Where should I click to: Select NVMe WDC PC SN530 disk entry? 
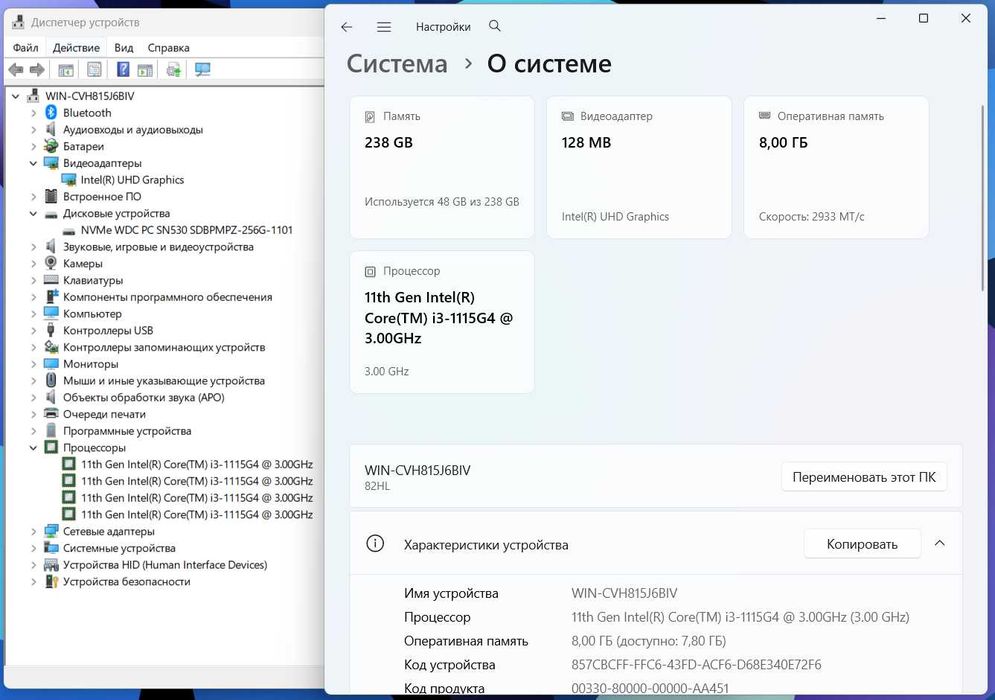click(187, 230)
